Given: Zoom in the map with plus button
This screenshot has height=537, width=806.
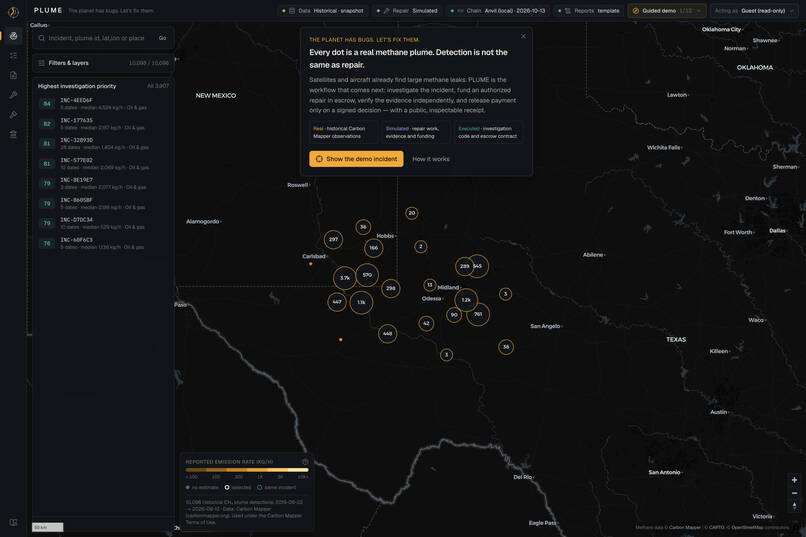Looking at the screenshot, I should point(794,480).
